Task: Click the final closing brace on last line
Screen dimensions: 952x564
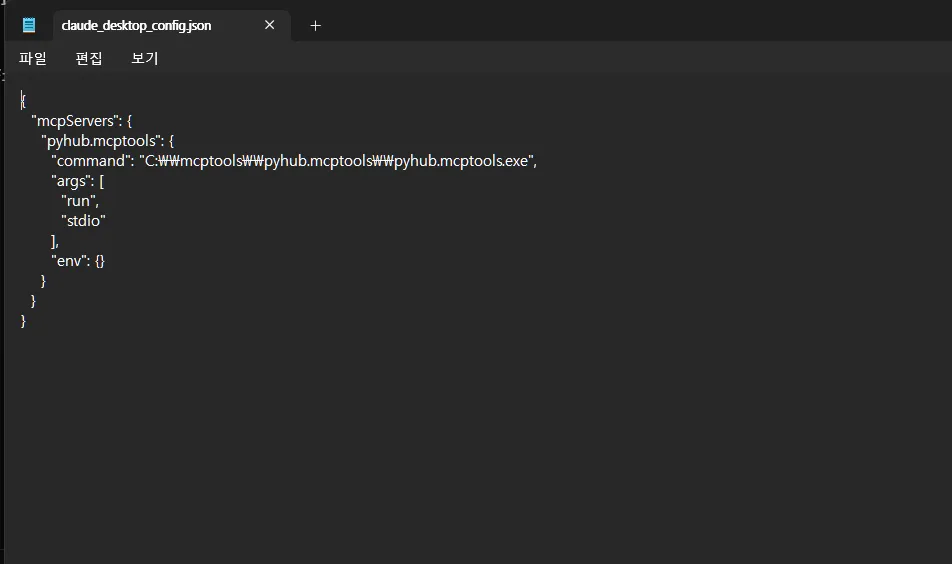Action: 23,321
